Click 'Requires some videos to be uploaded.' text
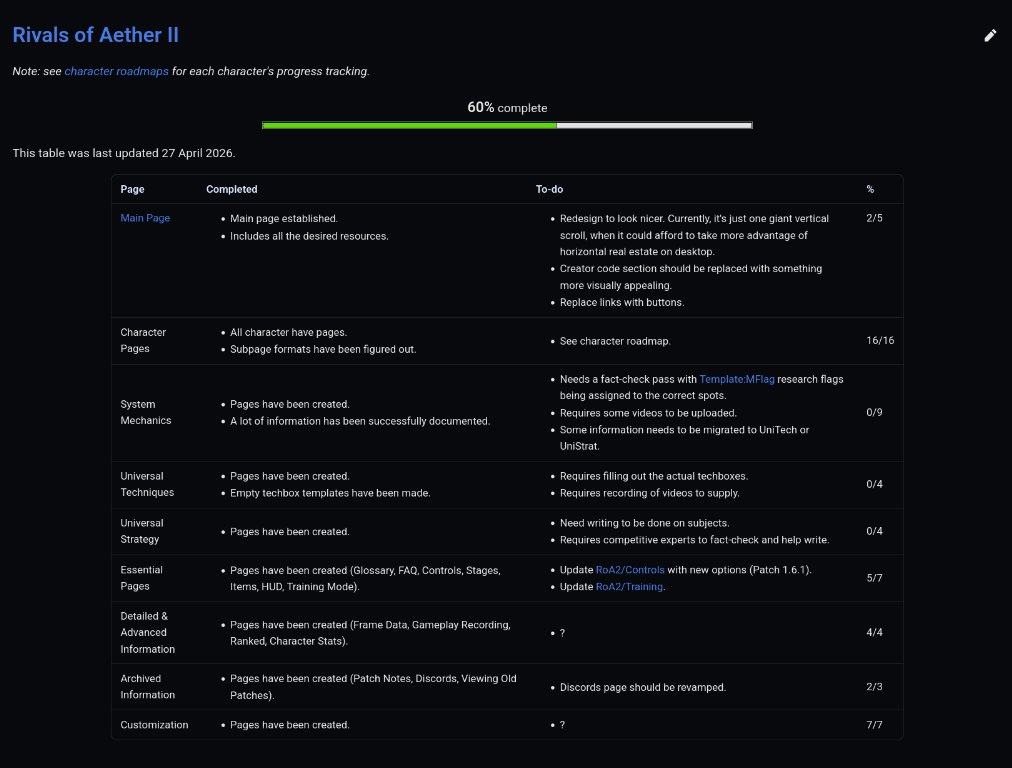The image size is (1012, 768). pos(648,413)
